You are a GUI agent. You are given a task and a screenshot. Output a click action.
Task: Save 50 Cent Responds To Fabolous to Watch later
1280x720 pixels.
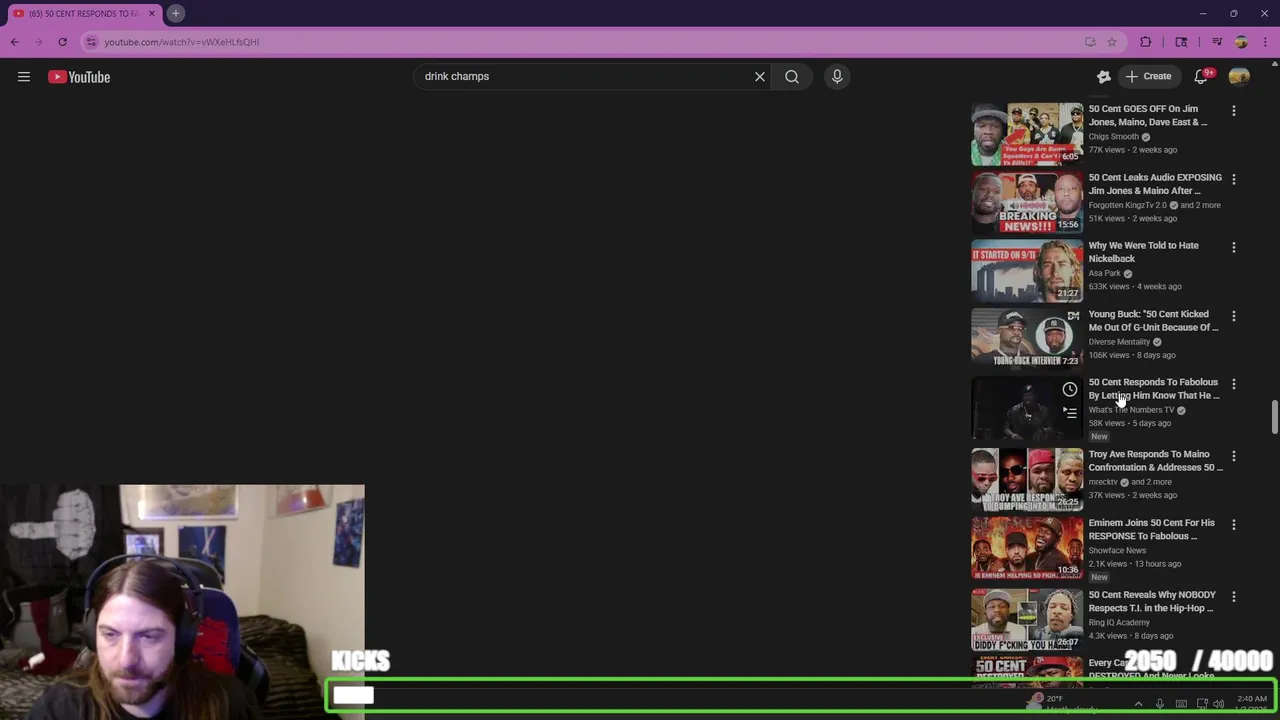coord(1069,390)
